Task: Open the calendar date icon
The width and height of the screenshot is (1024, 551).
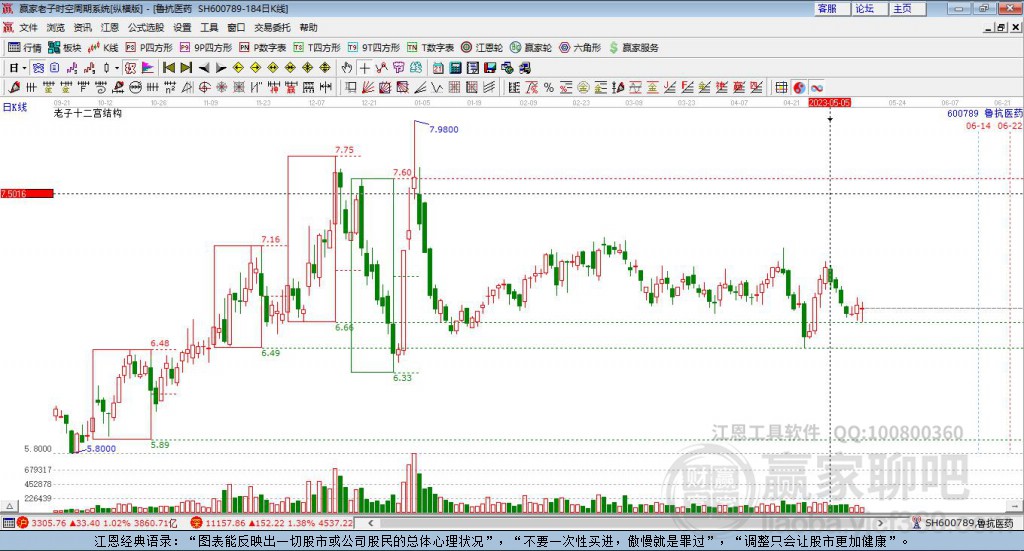Action: 438,68
